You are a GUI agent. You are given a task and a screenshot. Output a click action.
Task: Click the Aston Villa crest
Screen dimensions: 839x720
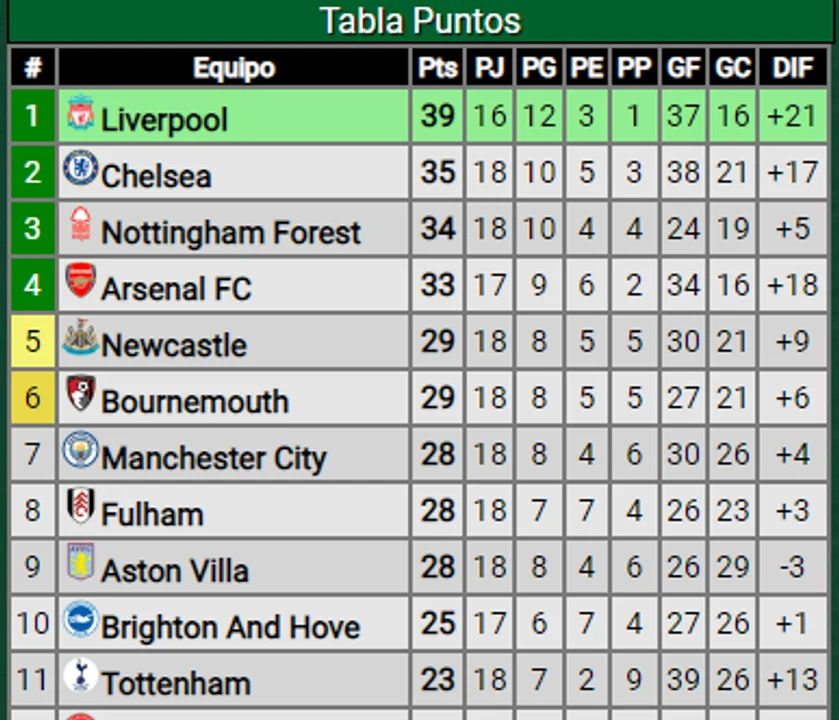(80, 561)
